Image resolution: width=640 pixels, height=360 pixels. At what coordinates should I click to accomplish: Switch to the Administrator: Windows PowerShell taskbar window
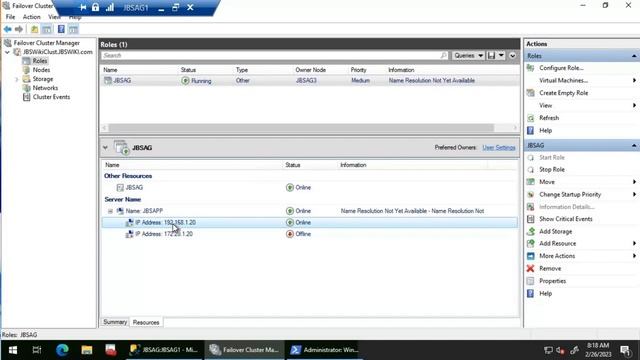(324, 350)
